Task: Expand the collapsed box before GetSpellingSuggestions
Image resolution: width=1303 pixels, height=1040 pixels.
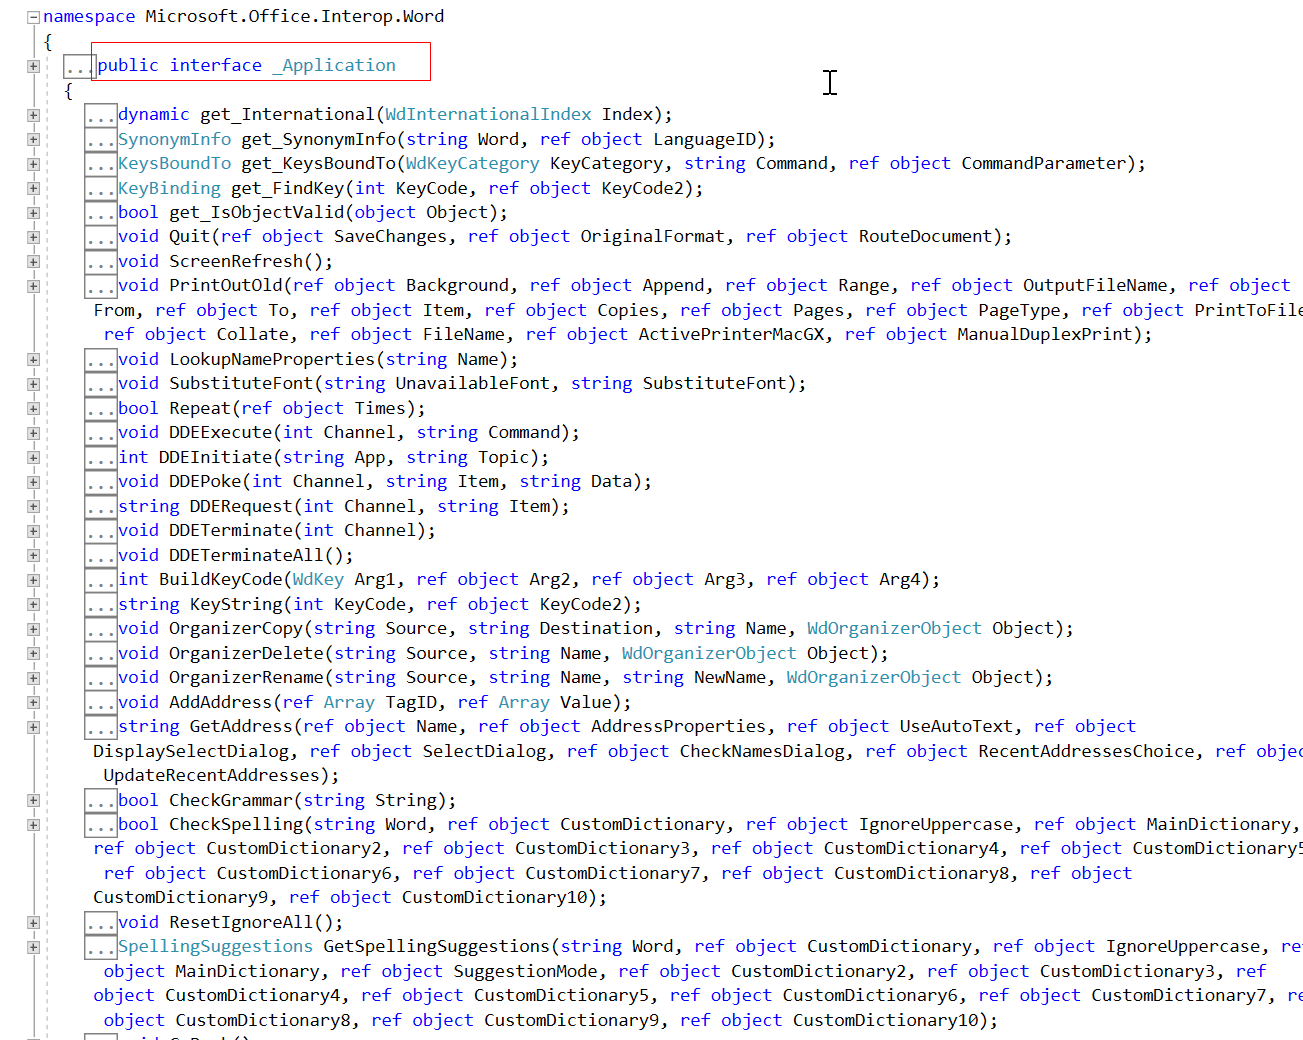Action: pos(101,945)
